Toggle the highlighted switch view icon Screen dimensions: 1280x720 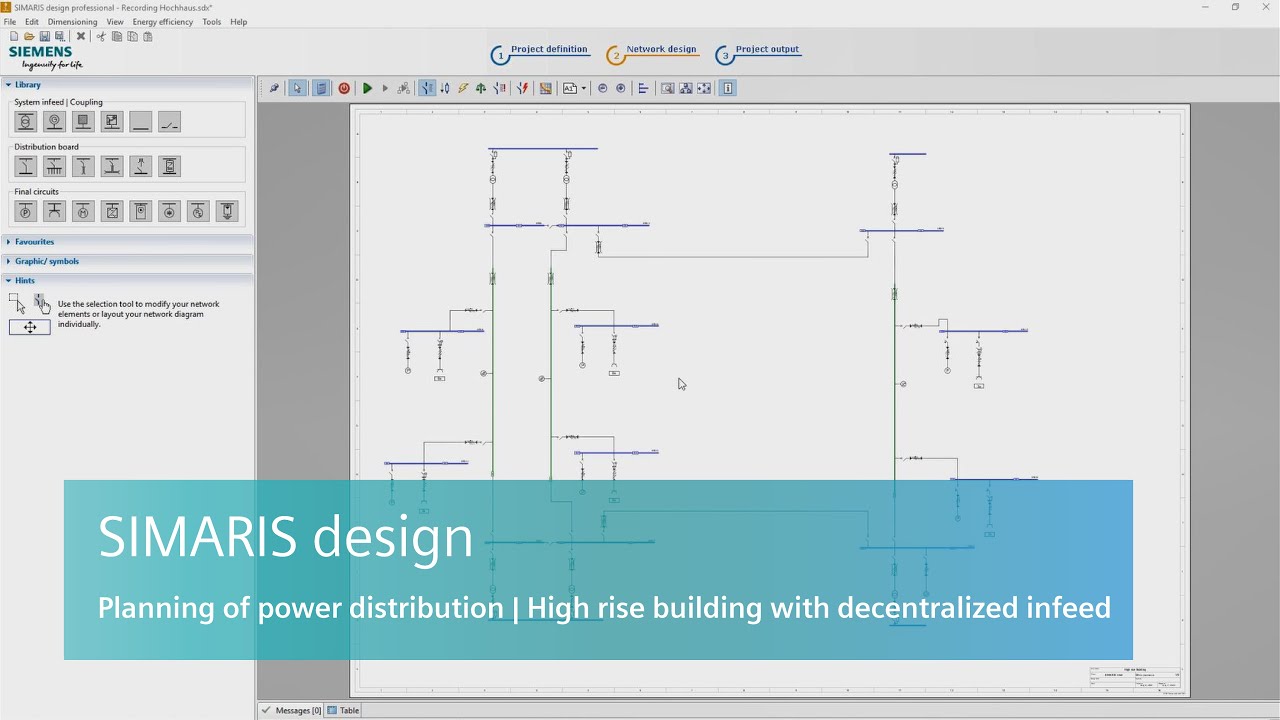pos(427,88)
